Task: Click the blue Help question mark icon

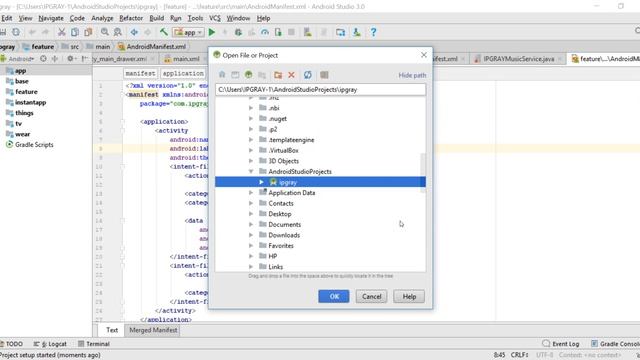Action: pos(373,32)
